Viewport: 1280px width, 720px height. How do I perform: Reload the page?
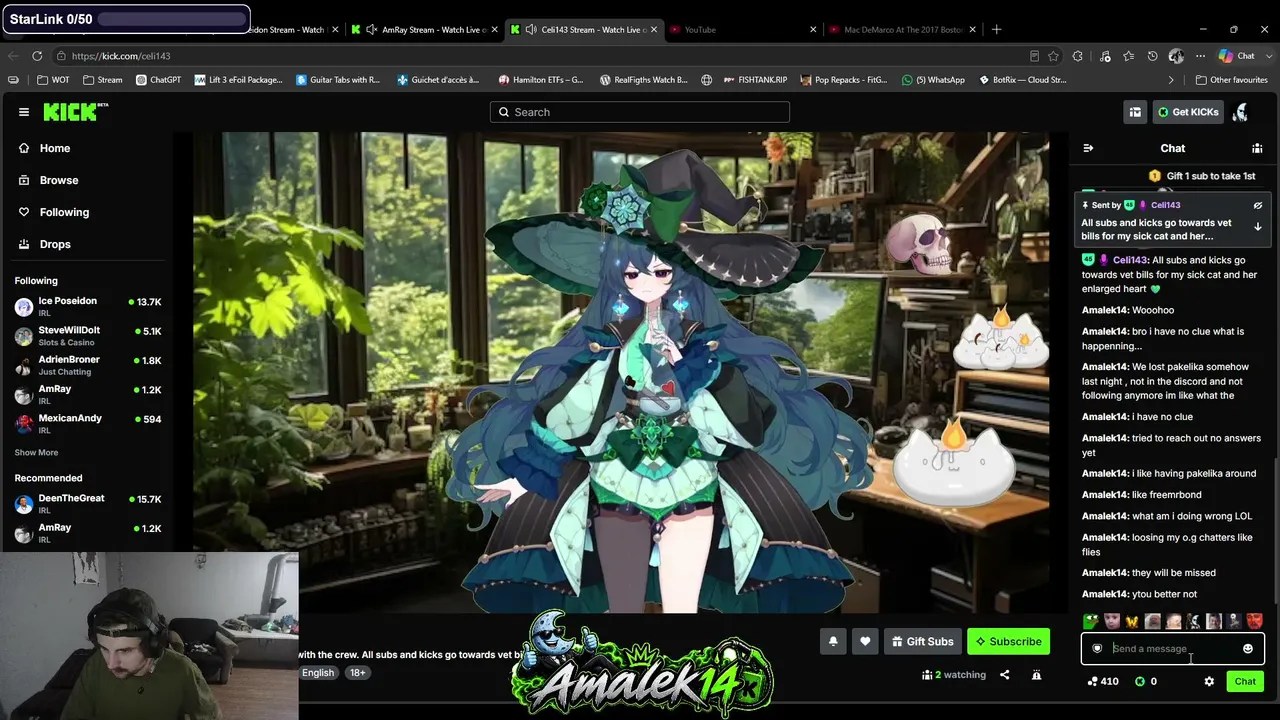[x=37, y=56]
